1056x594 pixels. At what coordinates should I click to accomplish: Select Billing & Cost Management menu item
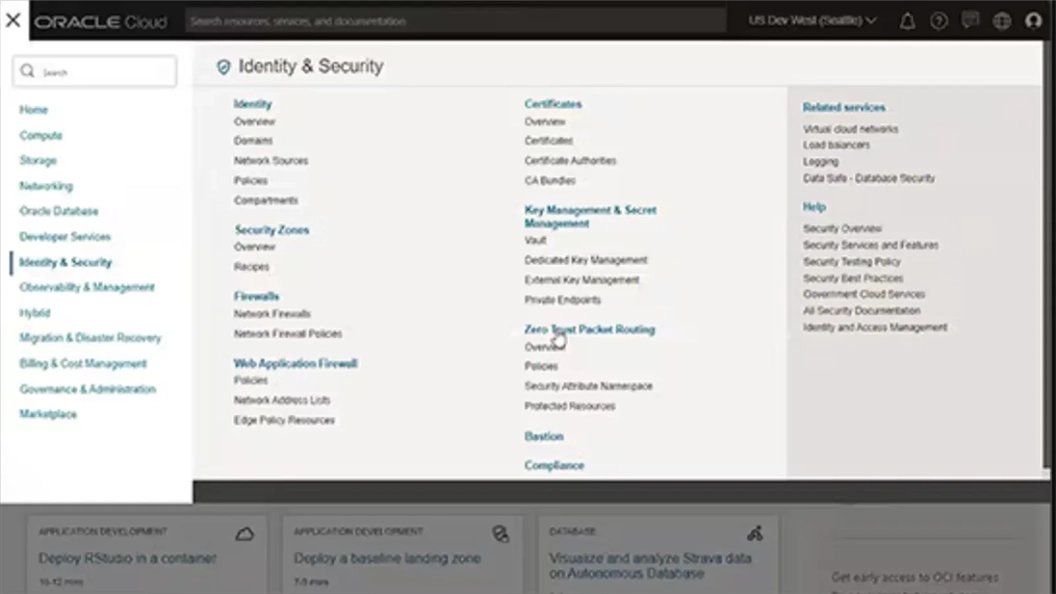[x=83, y=364]
